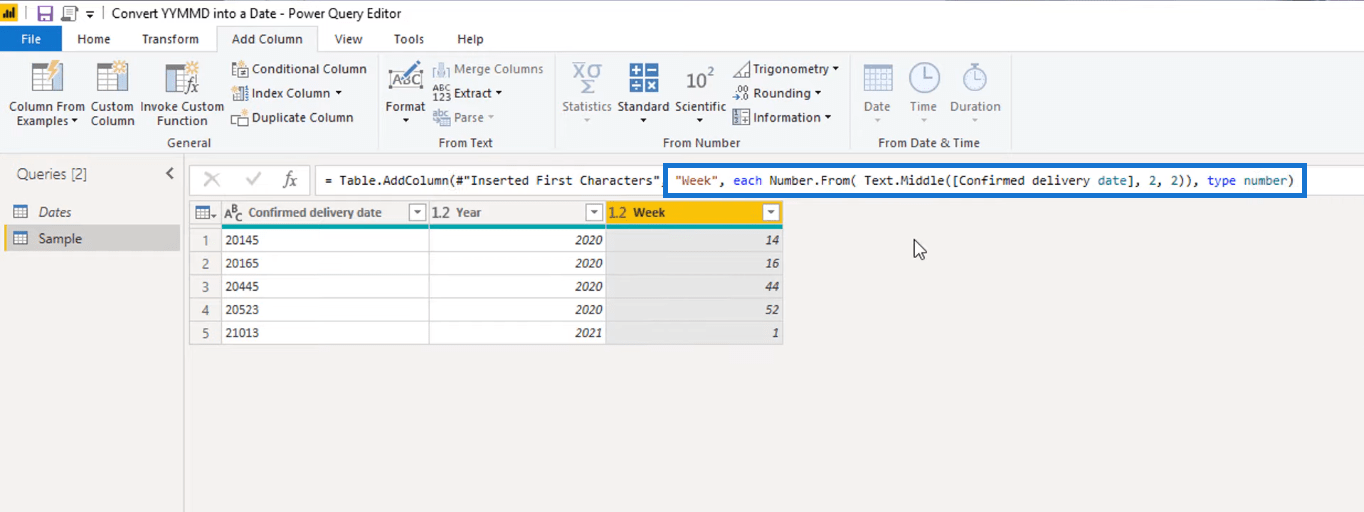Expand the Information dropdown
The height and width of the screenshot is (512, 1364).
[x=828, y=117]
